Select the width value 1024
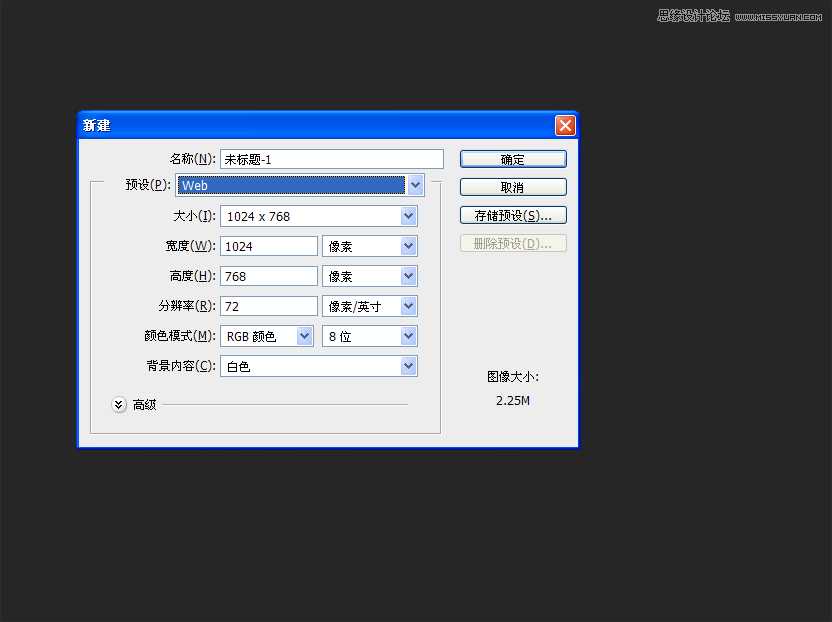 tap(266, 245)
